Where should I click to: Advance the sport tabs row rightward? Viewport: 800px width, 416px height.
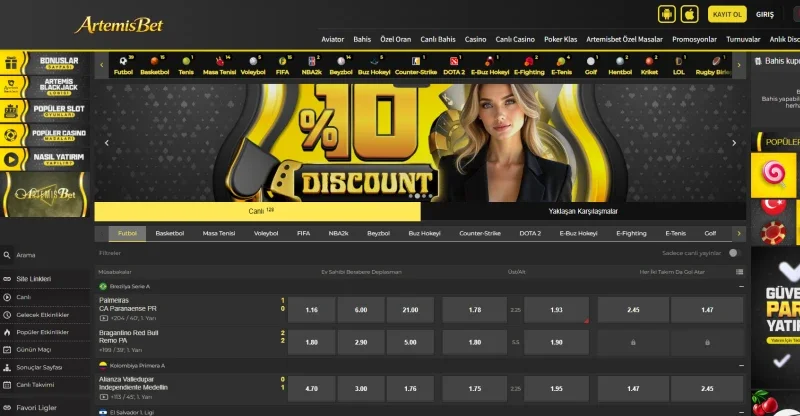click(x=738, y=234)
